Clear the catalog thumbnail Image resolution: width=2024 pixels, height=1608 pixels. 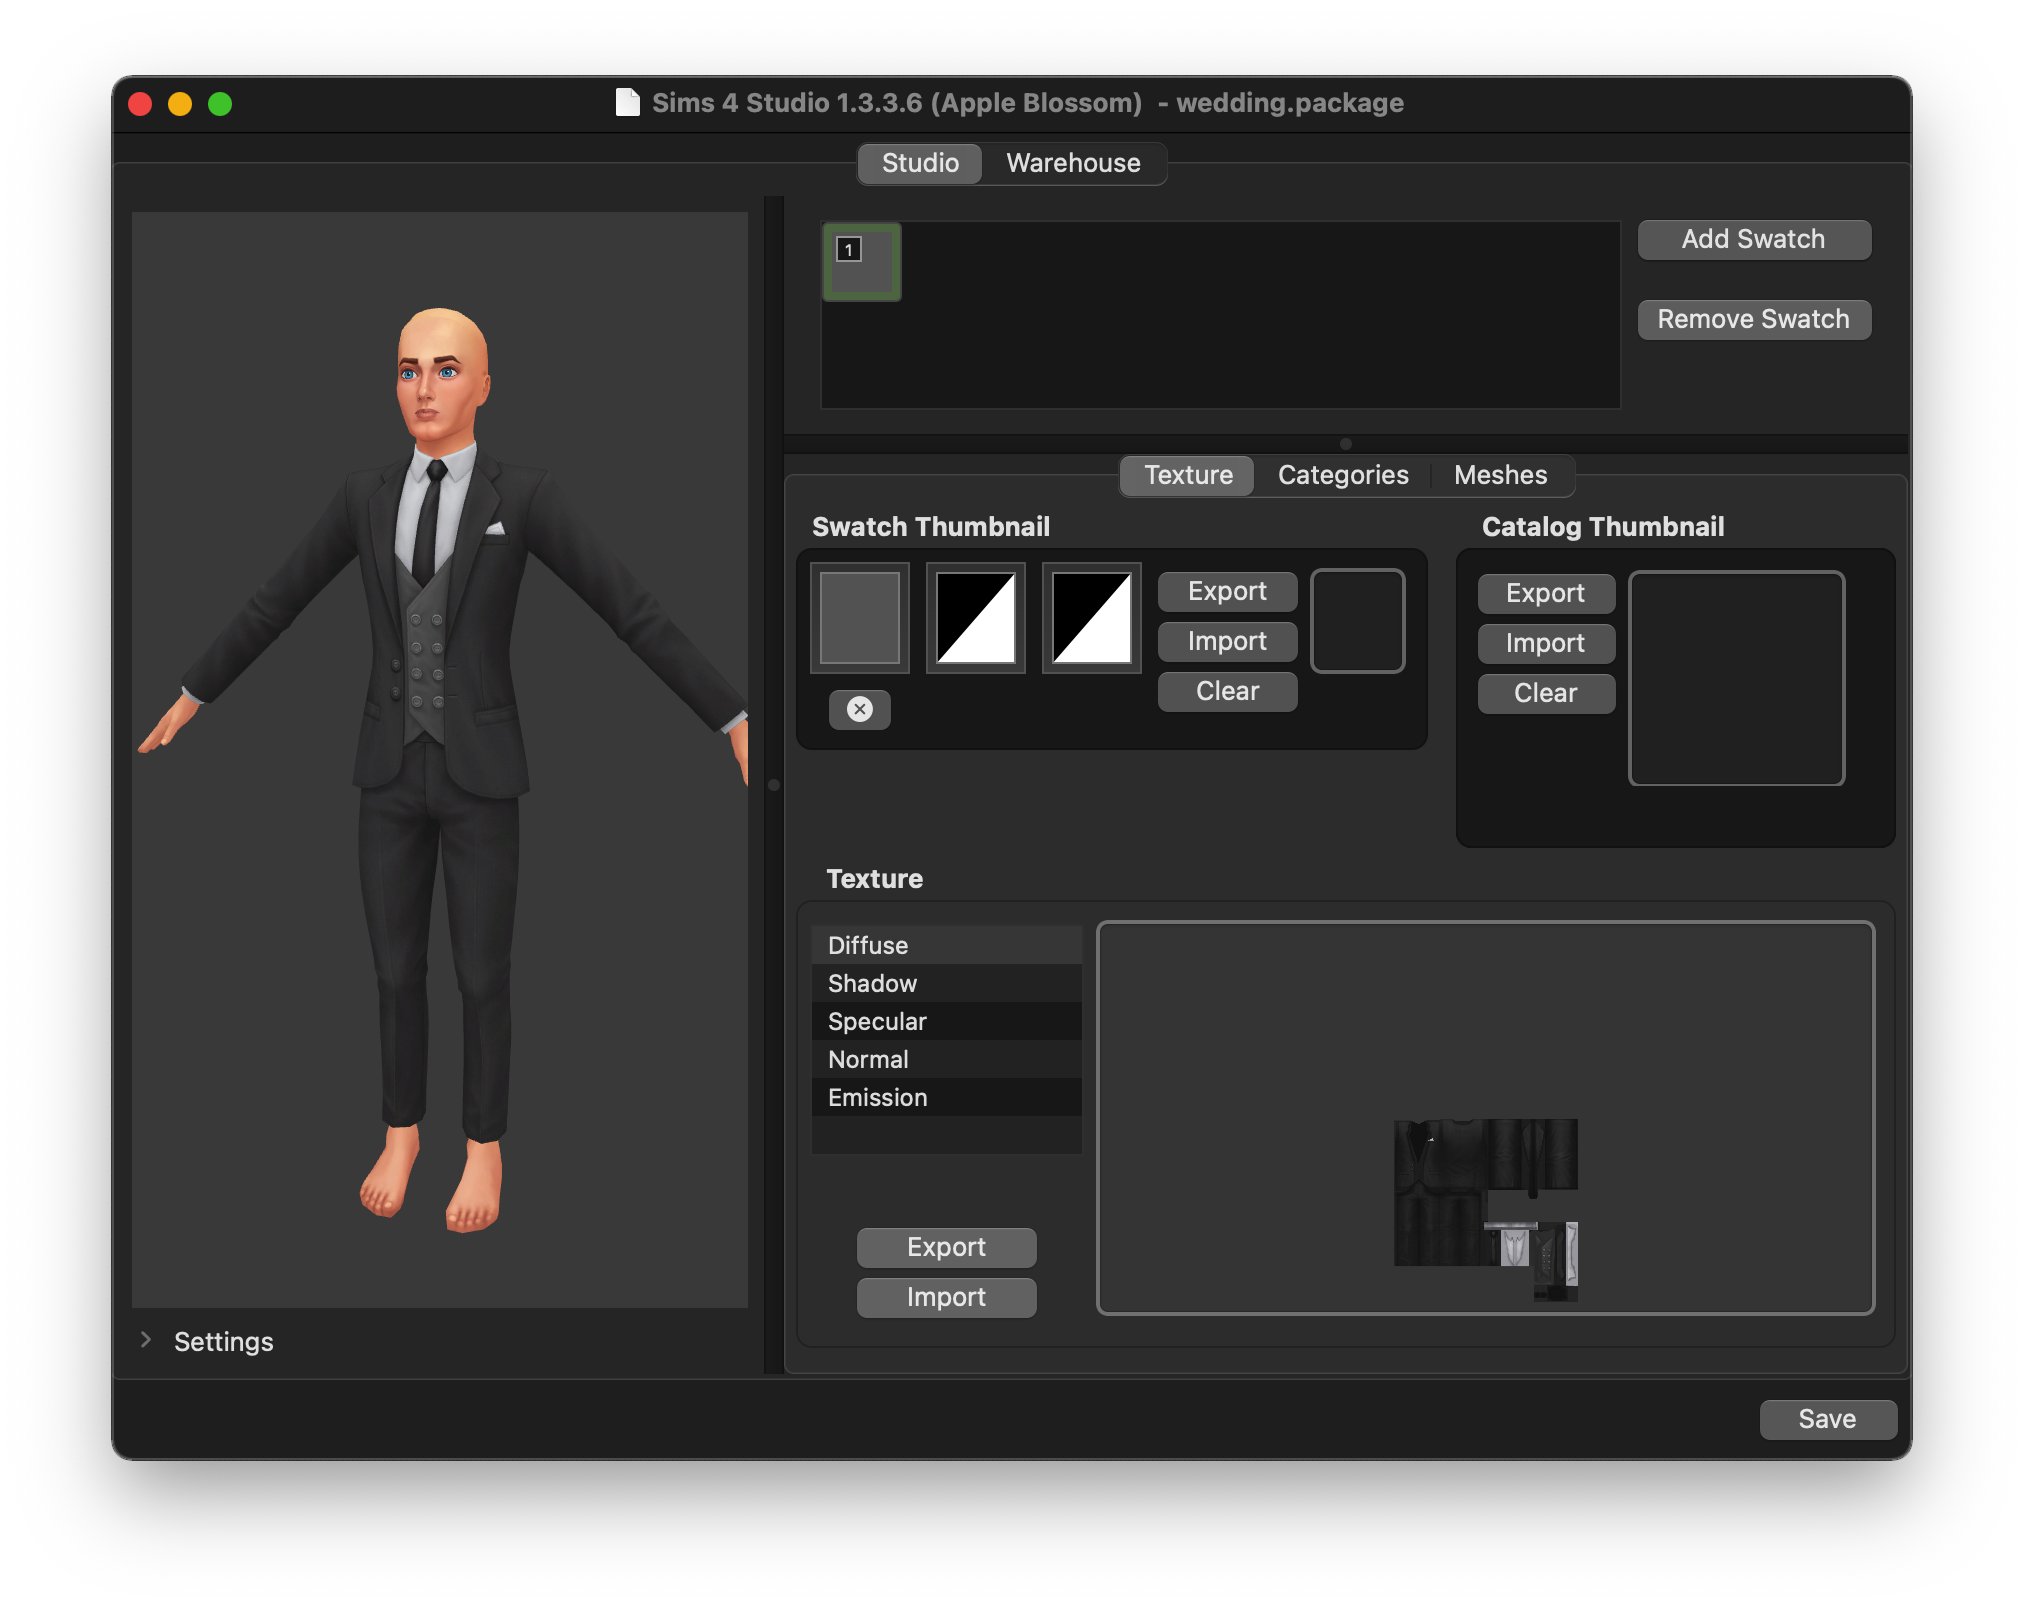coord(1545,693)
